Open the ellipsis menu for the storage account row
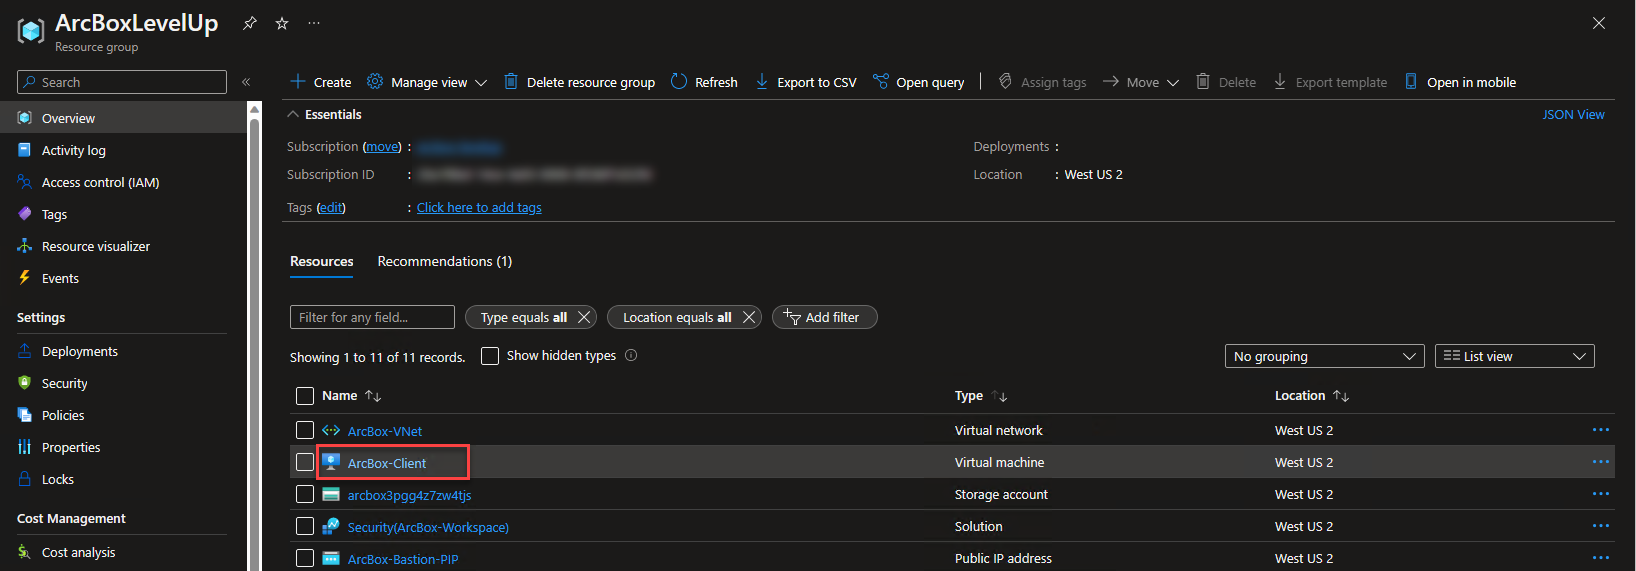The width and height of the screenshot is (1636, 571). click(1601, 494)
